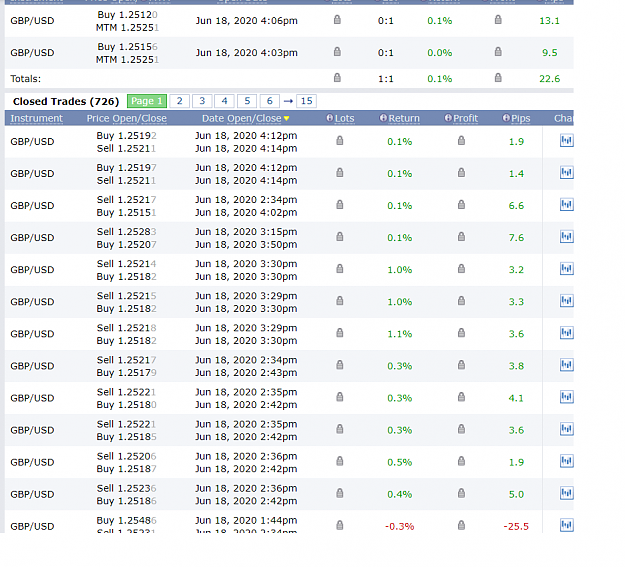Click the 22.6 total pips value
625x567 pixels.
pos(550,79)
